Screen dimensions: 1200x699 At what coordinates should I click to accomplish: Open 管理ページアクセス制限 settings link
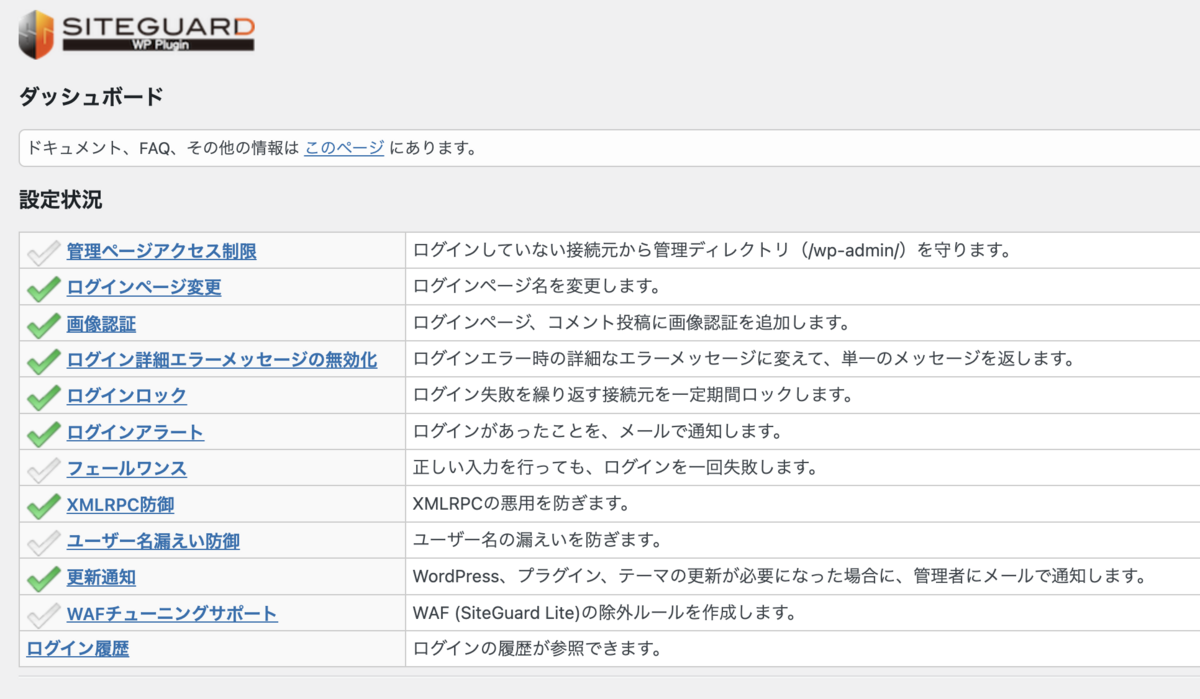pos(161,251)
